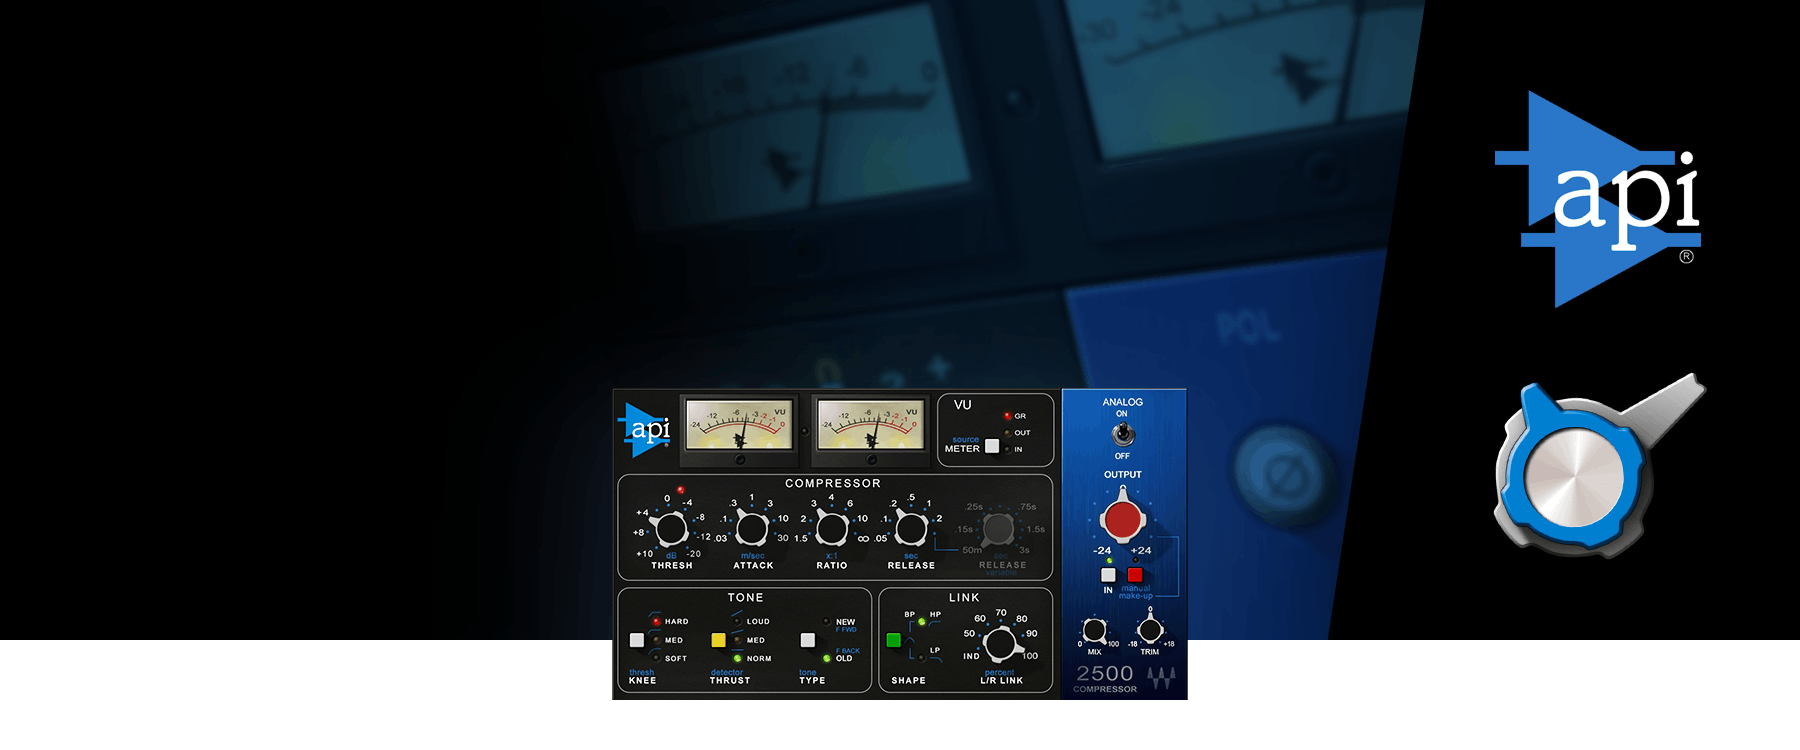This screenshot has width=1800, height=750.
Task: Click the IND marking on L/R LINK
Action: [971, 657]
